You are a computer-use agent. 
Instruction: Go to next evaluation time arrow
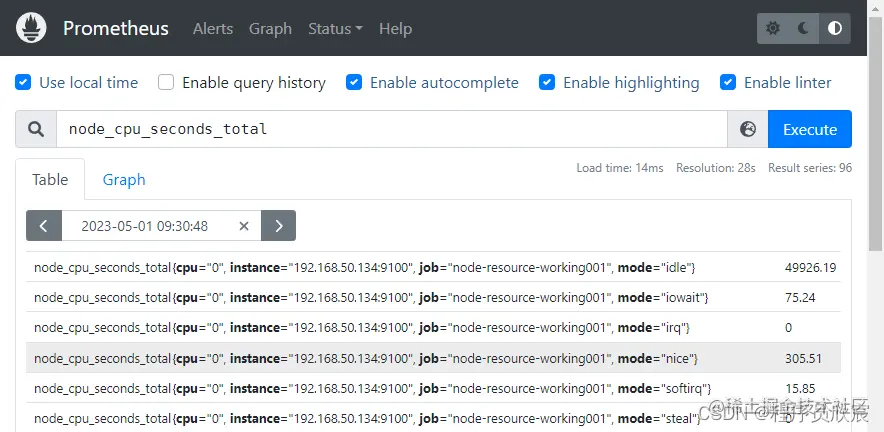[278, 226]
